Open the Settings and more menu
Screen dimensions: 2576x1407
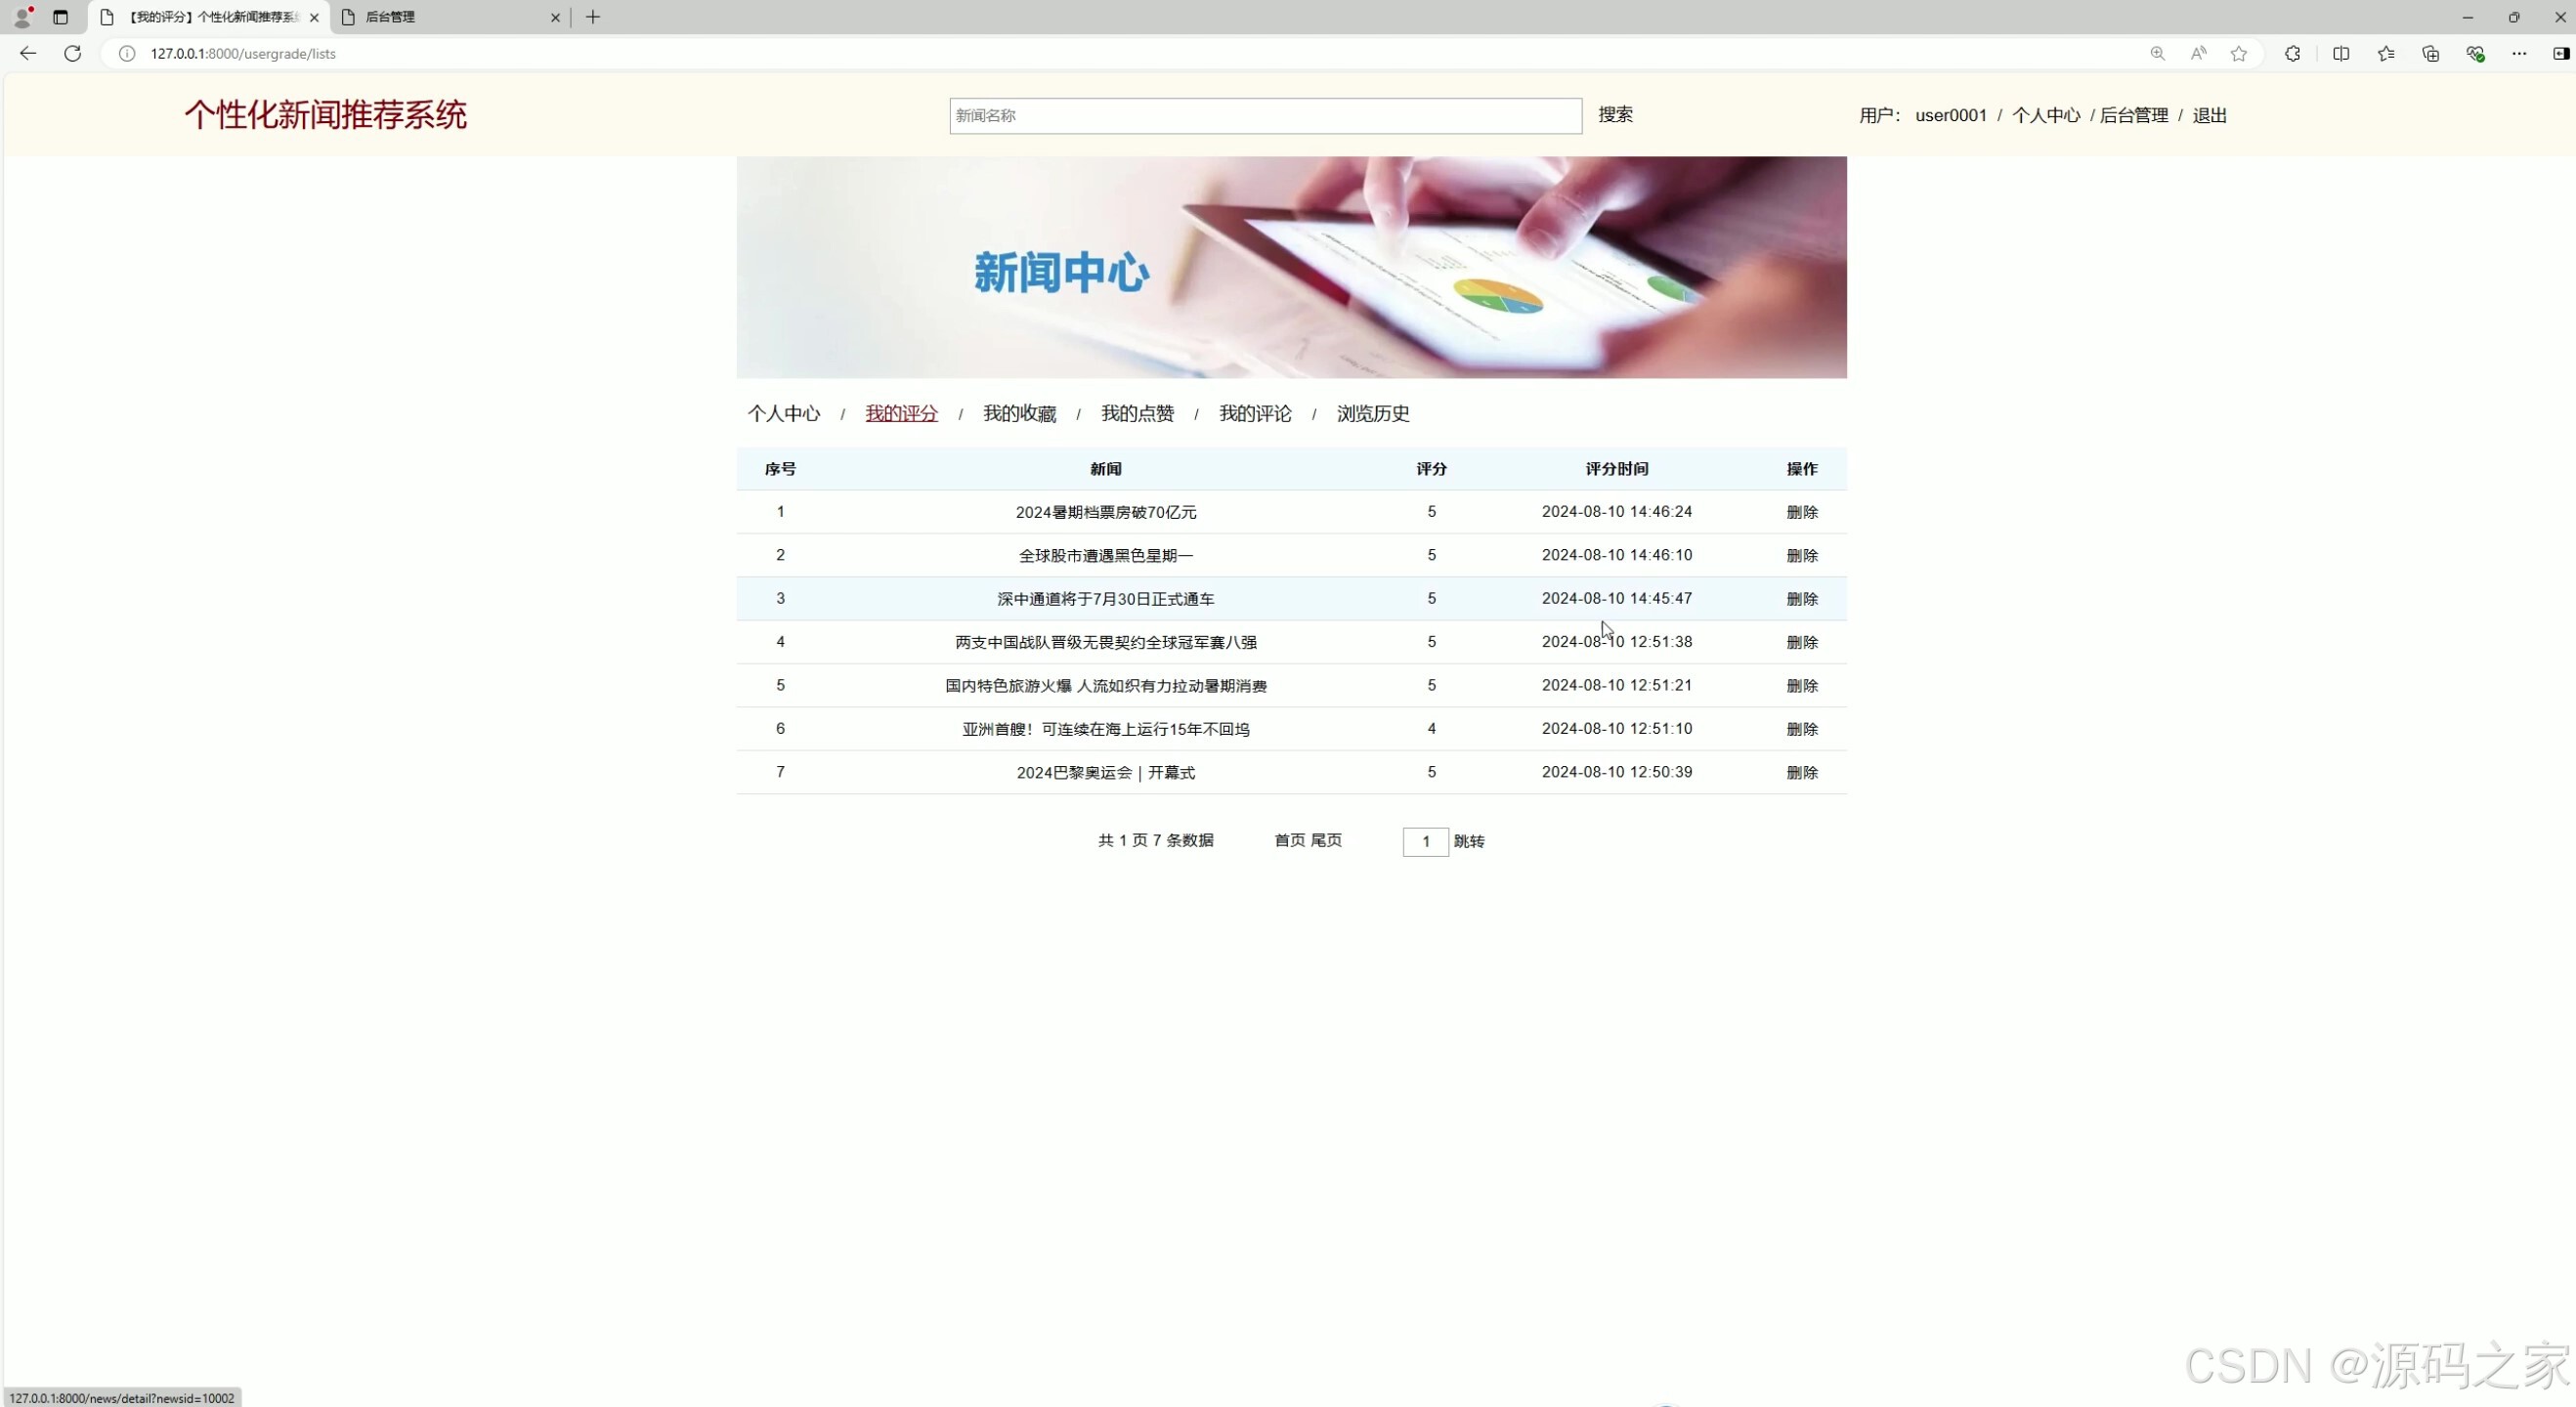point(2520,54)
